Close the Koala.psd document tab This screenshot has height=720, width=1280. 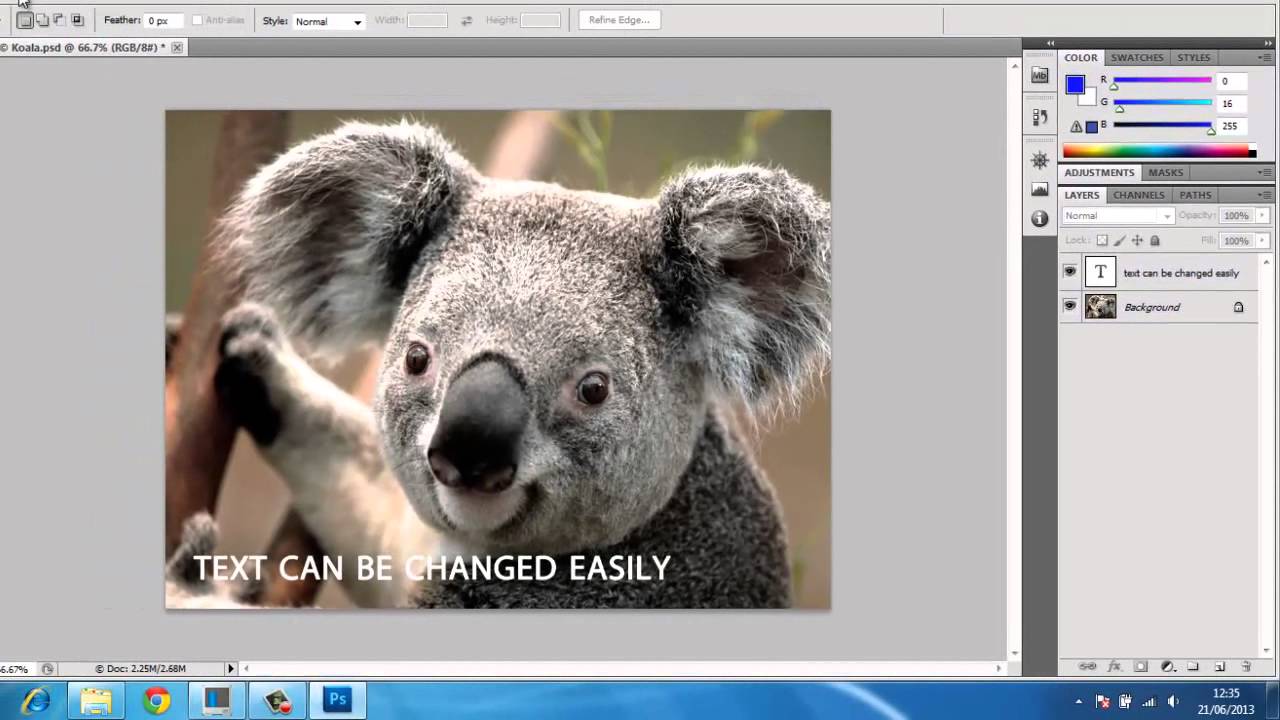pyautogui.click(x=177, y=47)
